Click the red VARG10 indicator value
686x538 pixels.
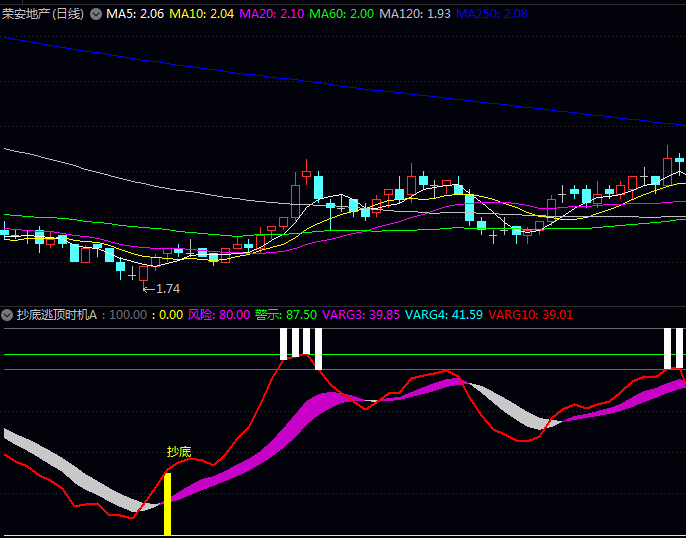pyautogui.click(x=531, y=314)
